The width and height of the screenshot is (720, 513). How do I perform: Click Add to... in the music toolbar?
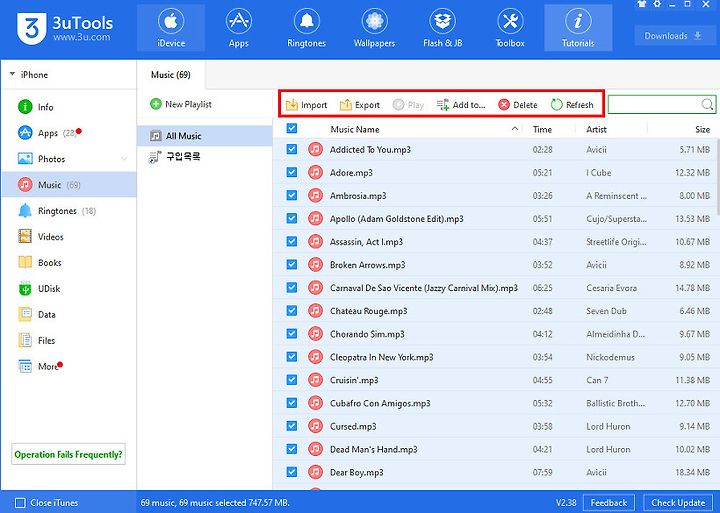pyautogui.click(x=461, y=105)
